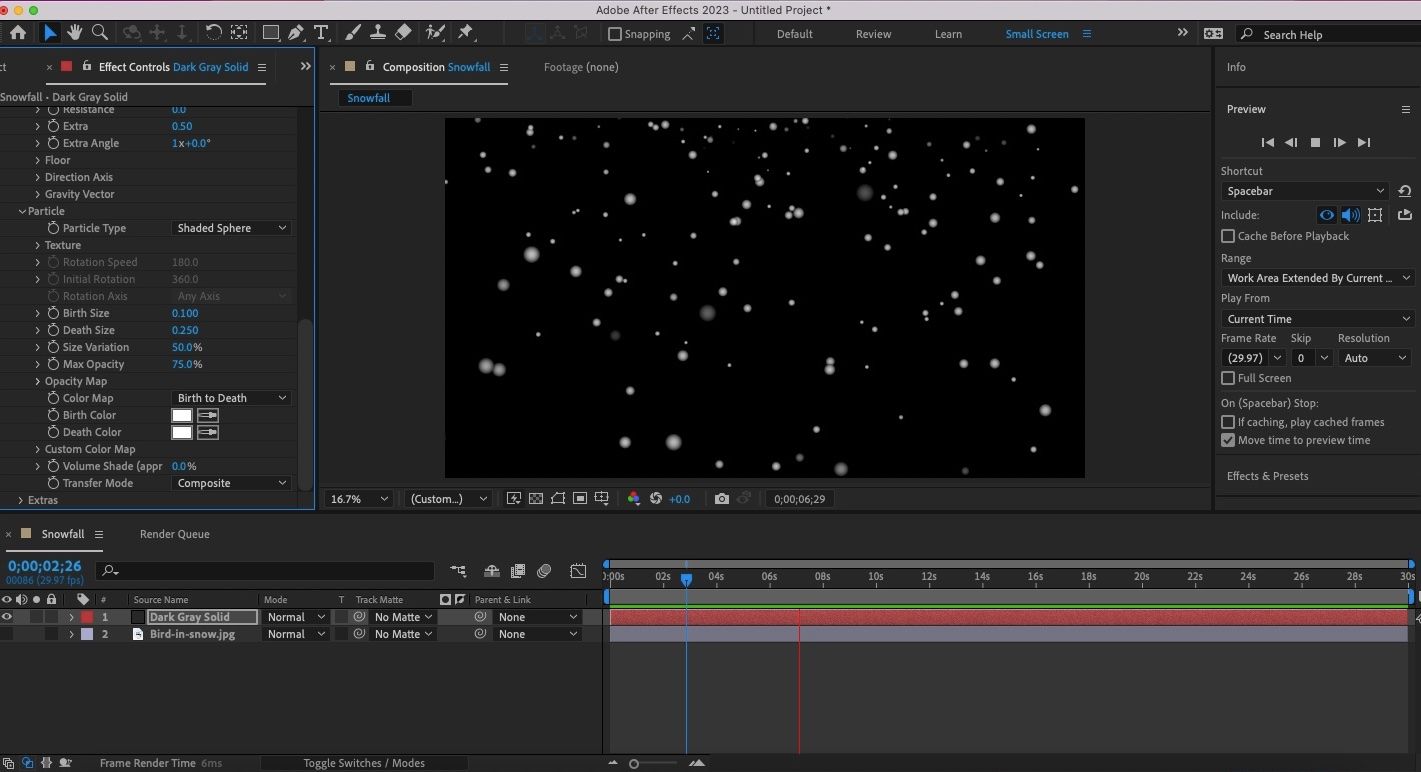
Task: Enable the Snapping checkbox
Action: (x=615, y=34)
